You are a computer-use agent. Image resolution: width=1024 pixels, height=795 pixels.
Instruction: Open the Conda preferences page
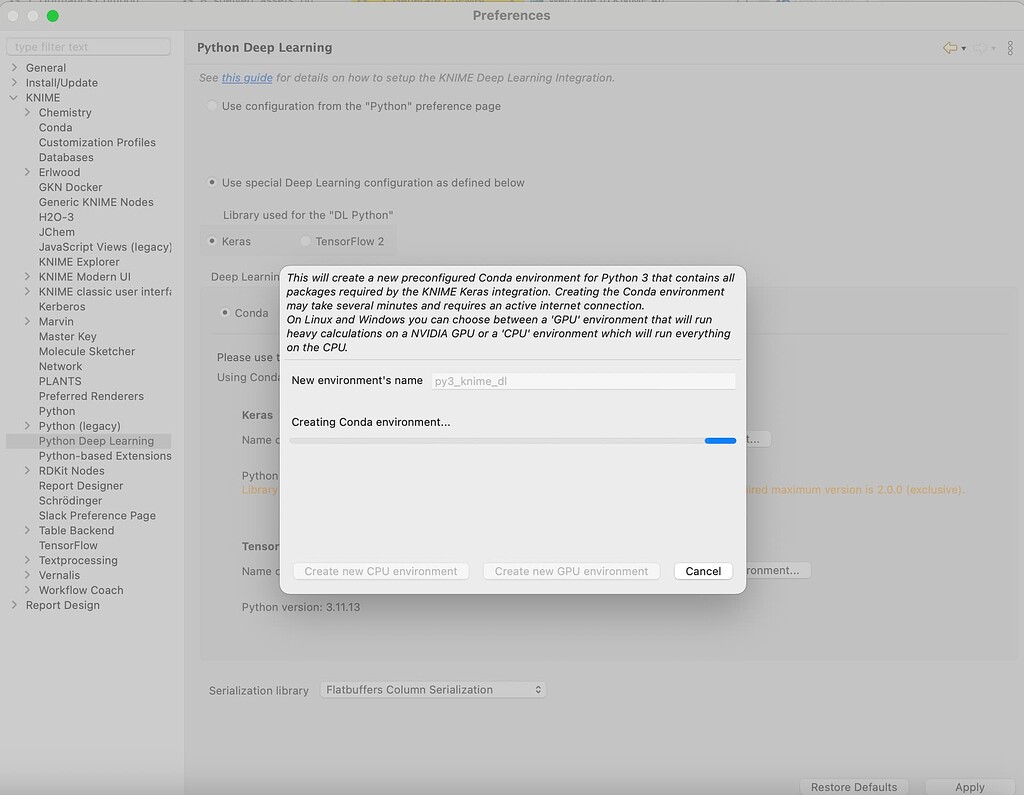click(55, 127)
